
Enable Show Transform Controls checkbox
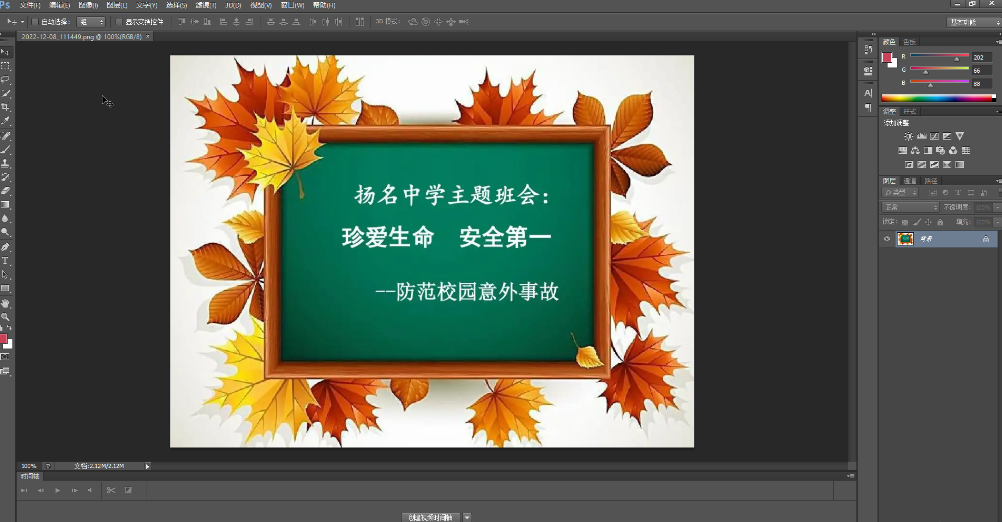(119, 21)
